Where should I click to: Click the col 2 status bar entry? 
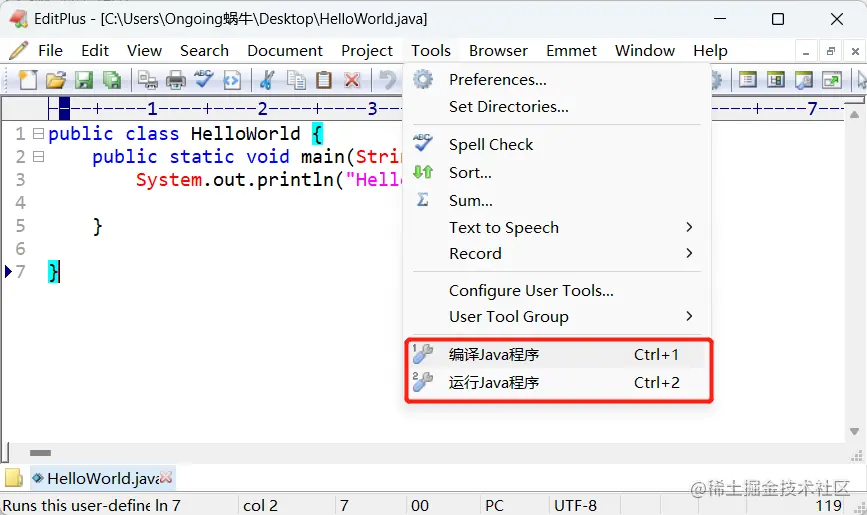(260, 506)
